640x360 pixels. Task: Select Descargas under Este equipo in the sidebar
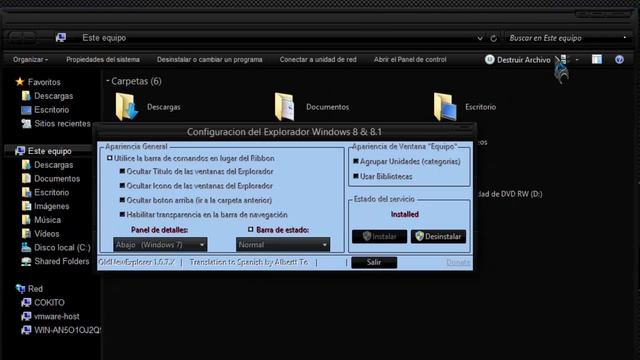click(48, 165)
